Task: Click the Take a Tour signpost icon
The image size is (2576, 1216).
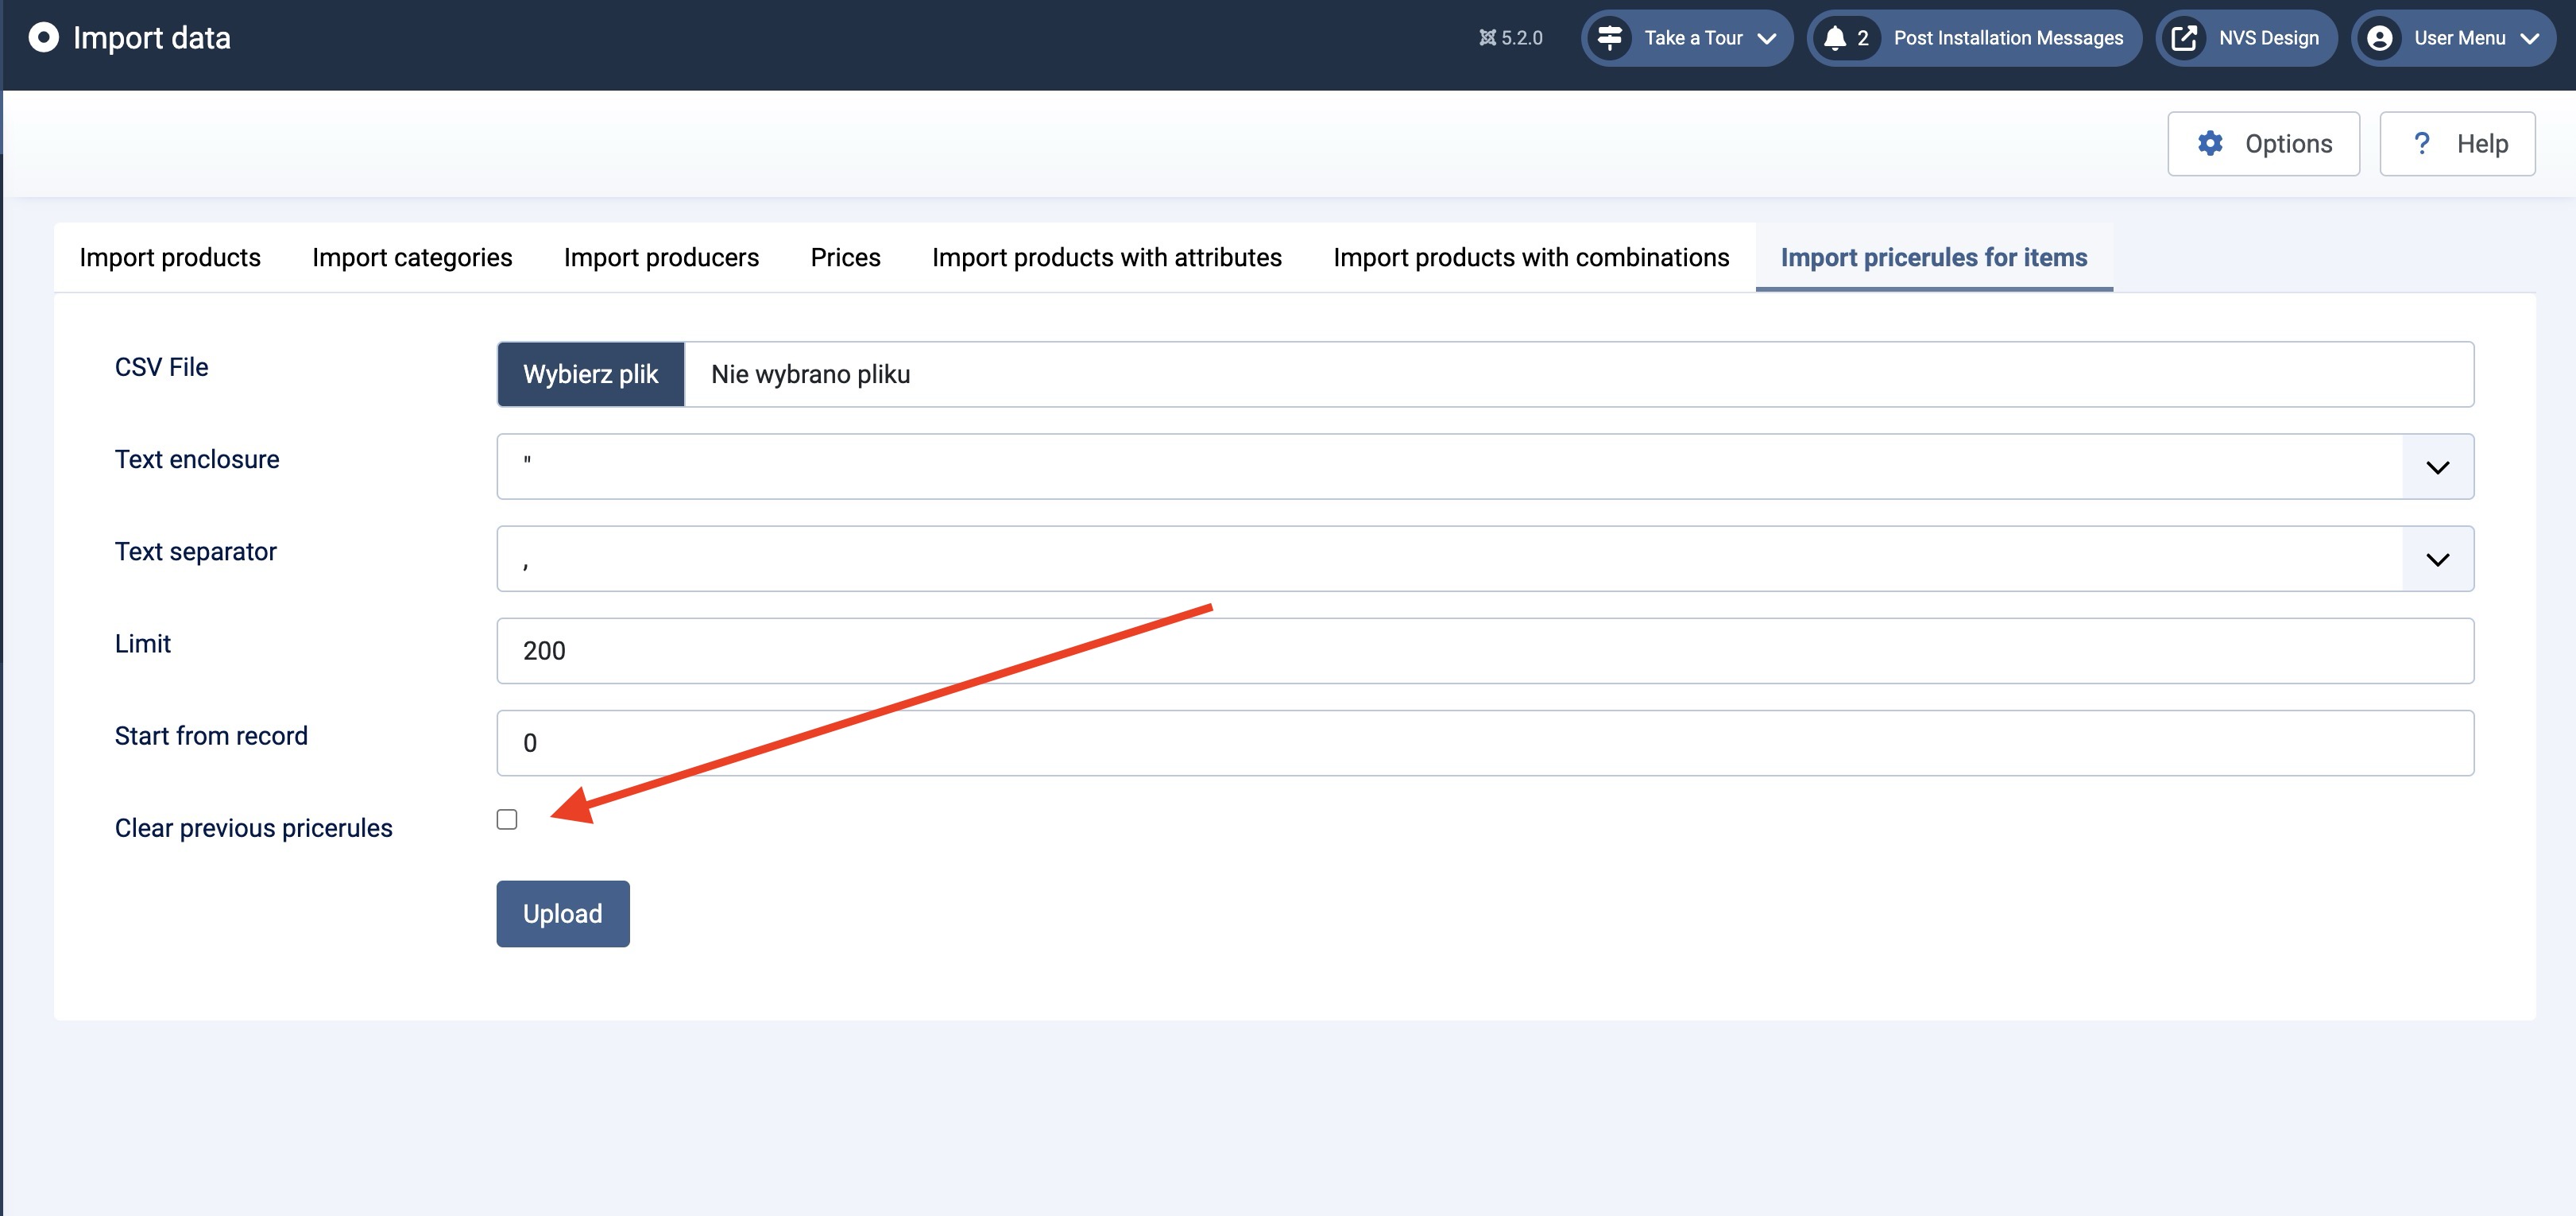Action: click(1609, 38)
